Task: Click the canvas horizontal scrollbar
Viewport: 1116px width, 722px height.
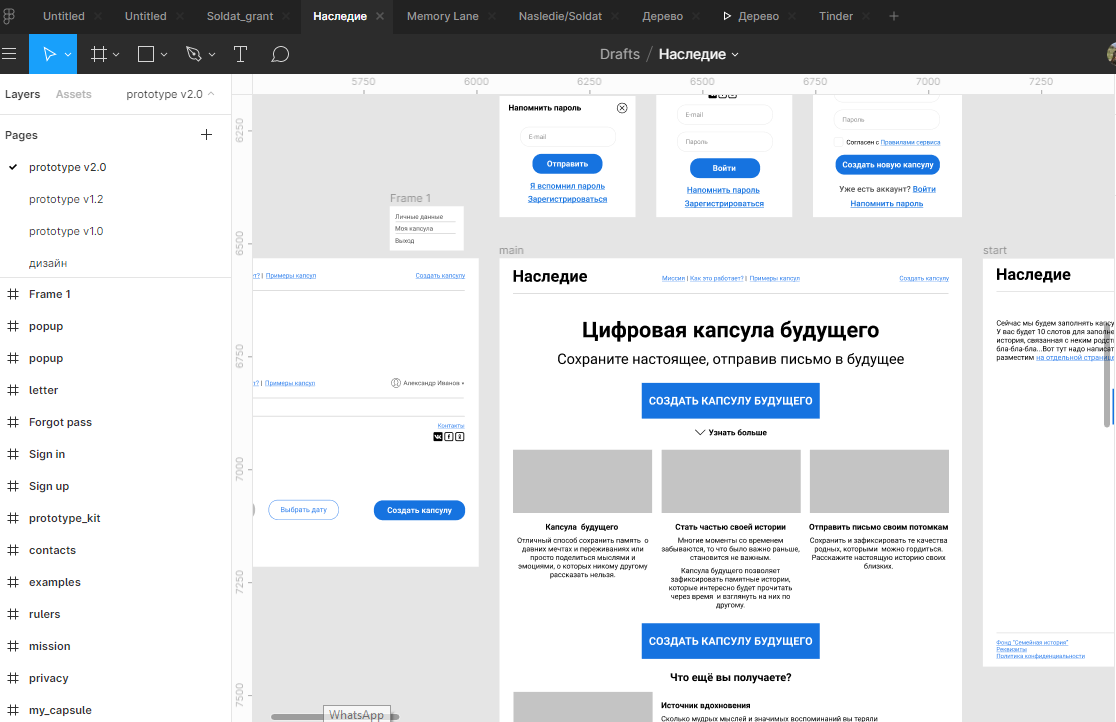Action: pos(335,716)
